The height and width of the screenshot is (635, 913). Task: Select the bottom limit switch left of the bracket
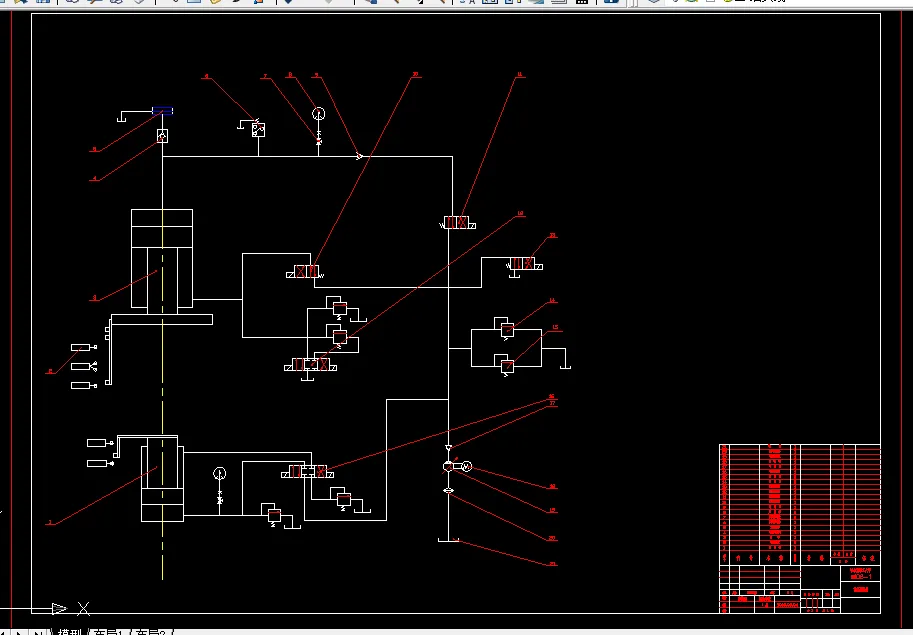[x=83, y=385]
